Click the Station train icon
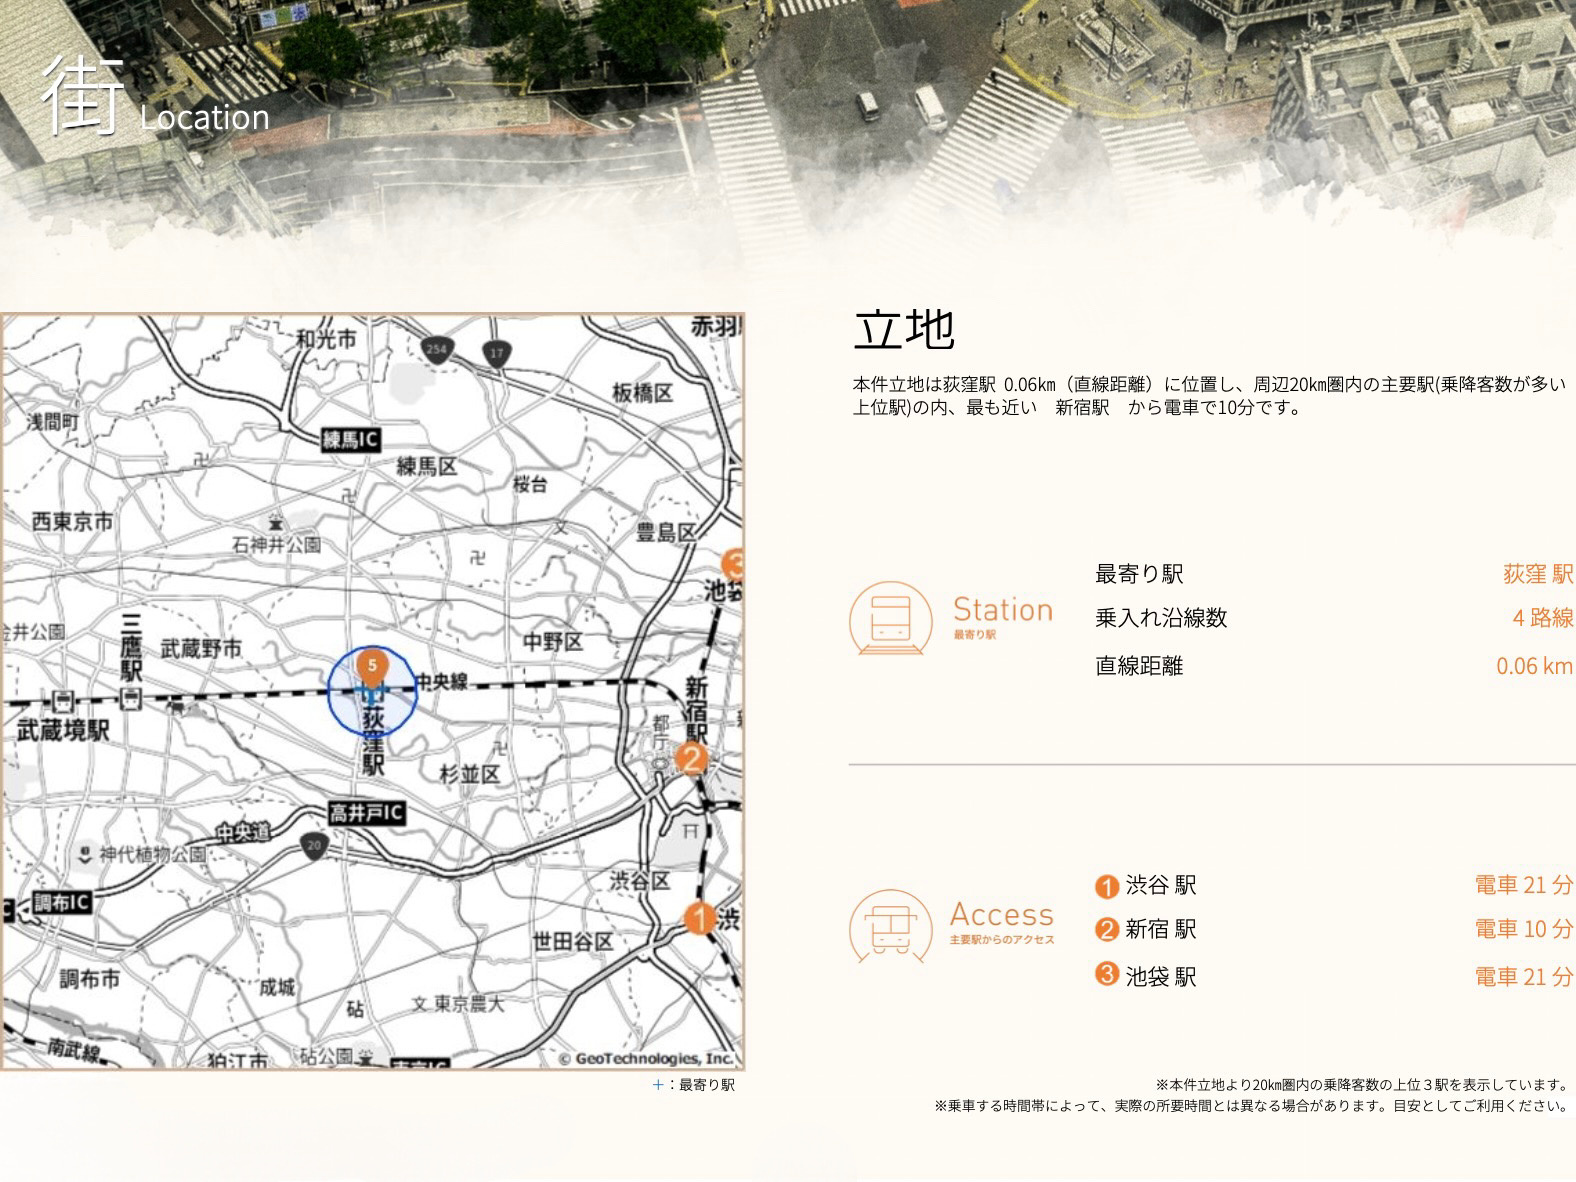The height and width of the screenshot is (1182, 1576). click(890, 619)
